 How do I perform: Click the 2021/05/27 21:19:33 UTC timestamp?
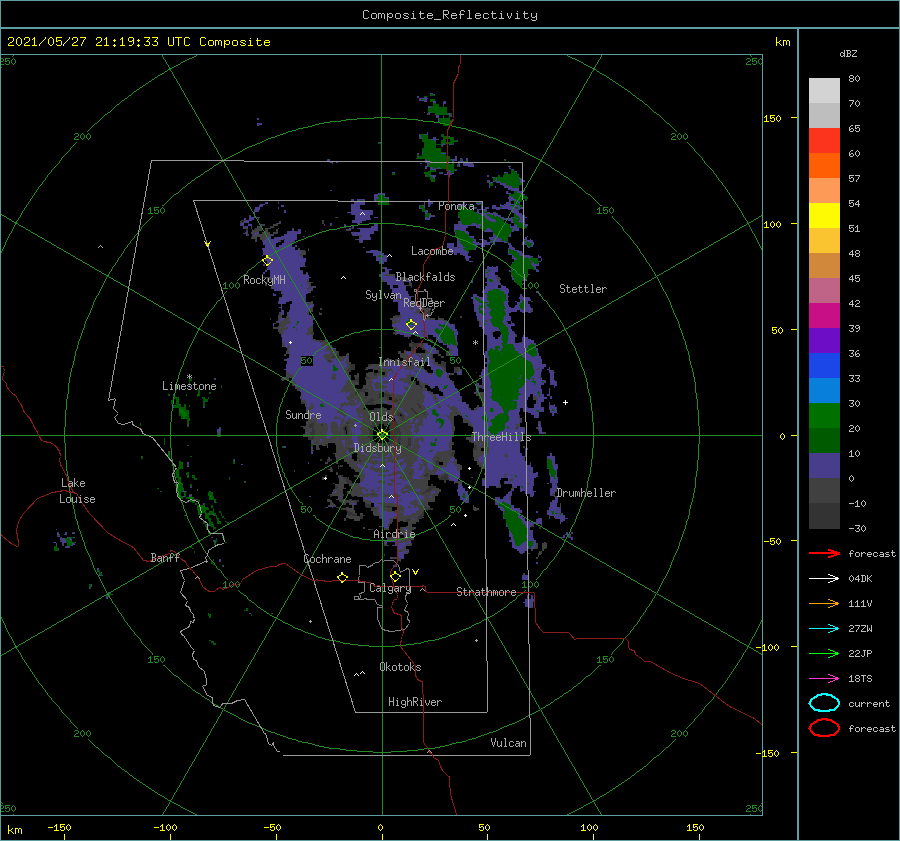tap(100, 41)
